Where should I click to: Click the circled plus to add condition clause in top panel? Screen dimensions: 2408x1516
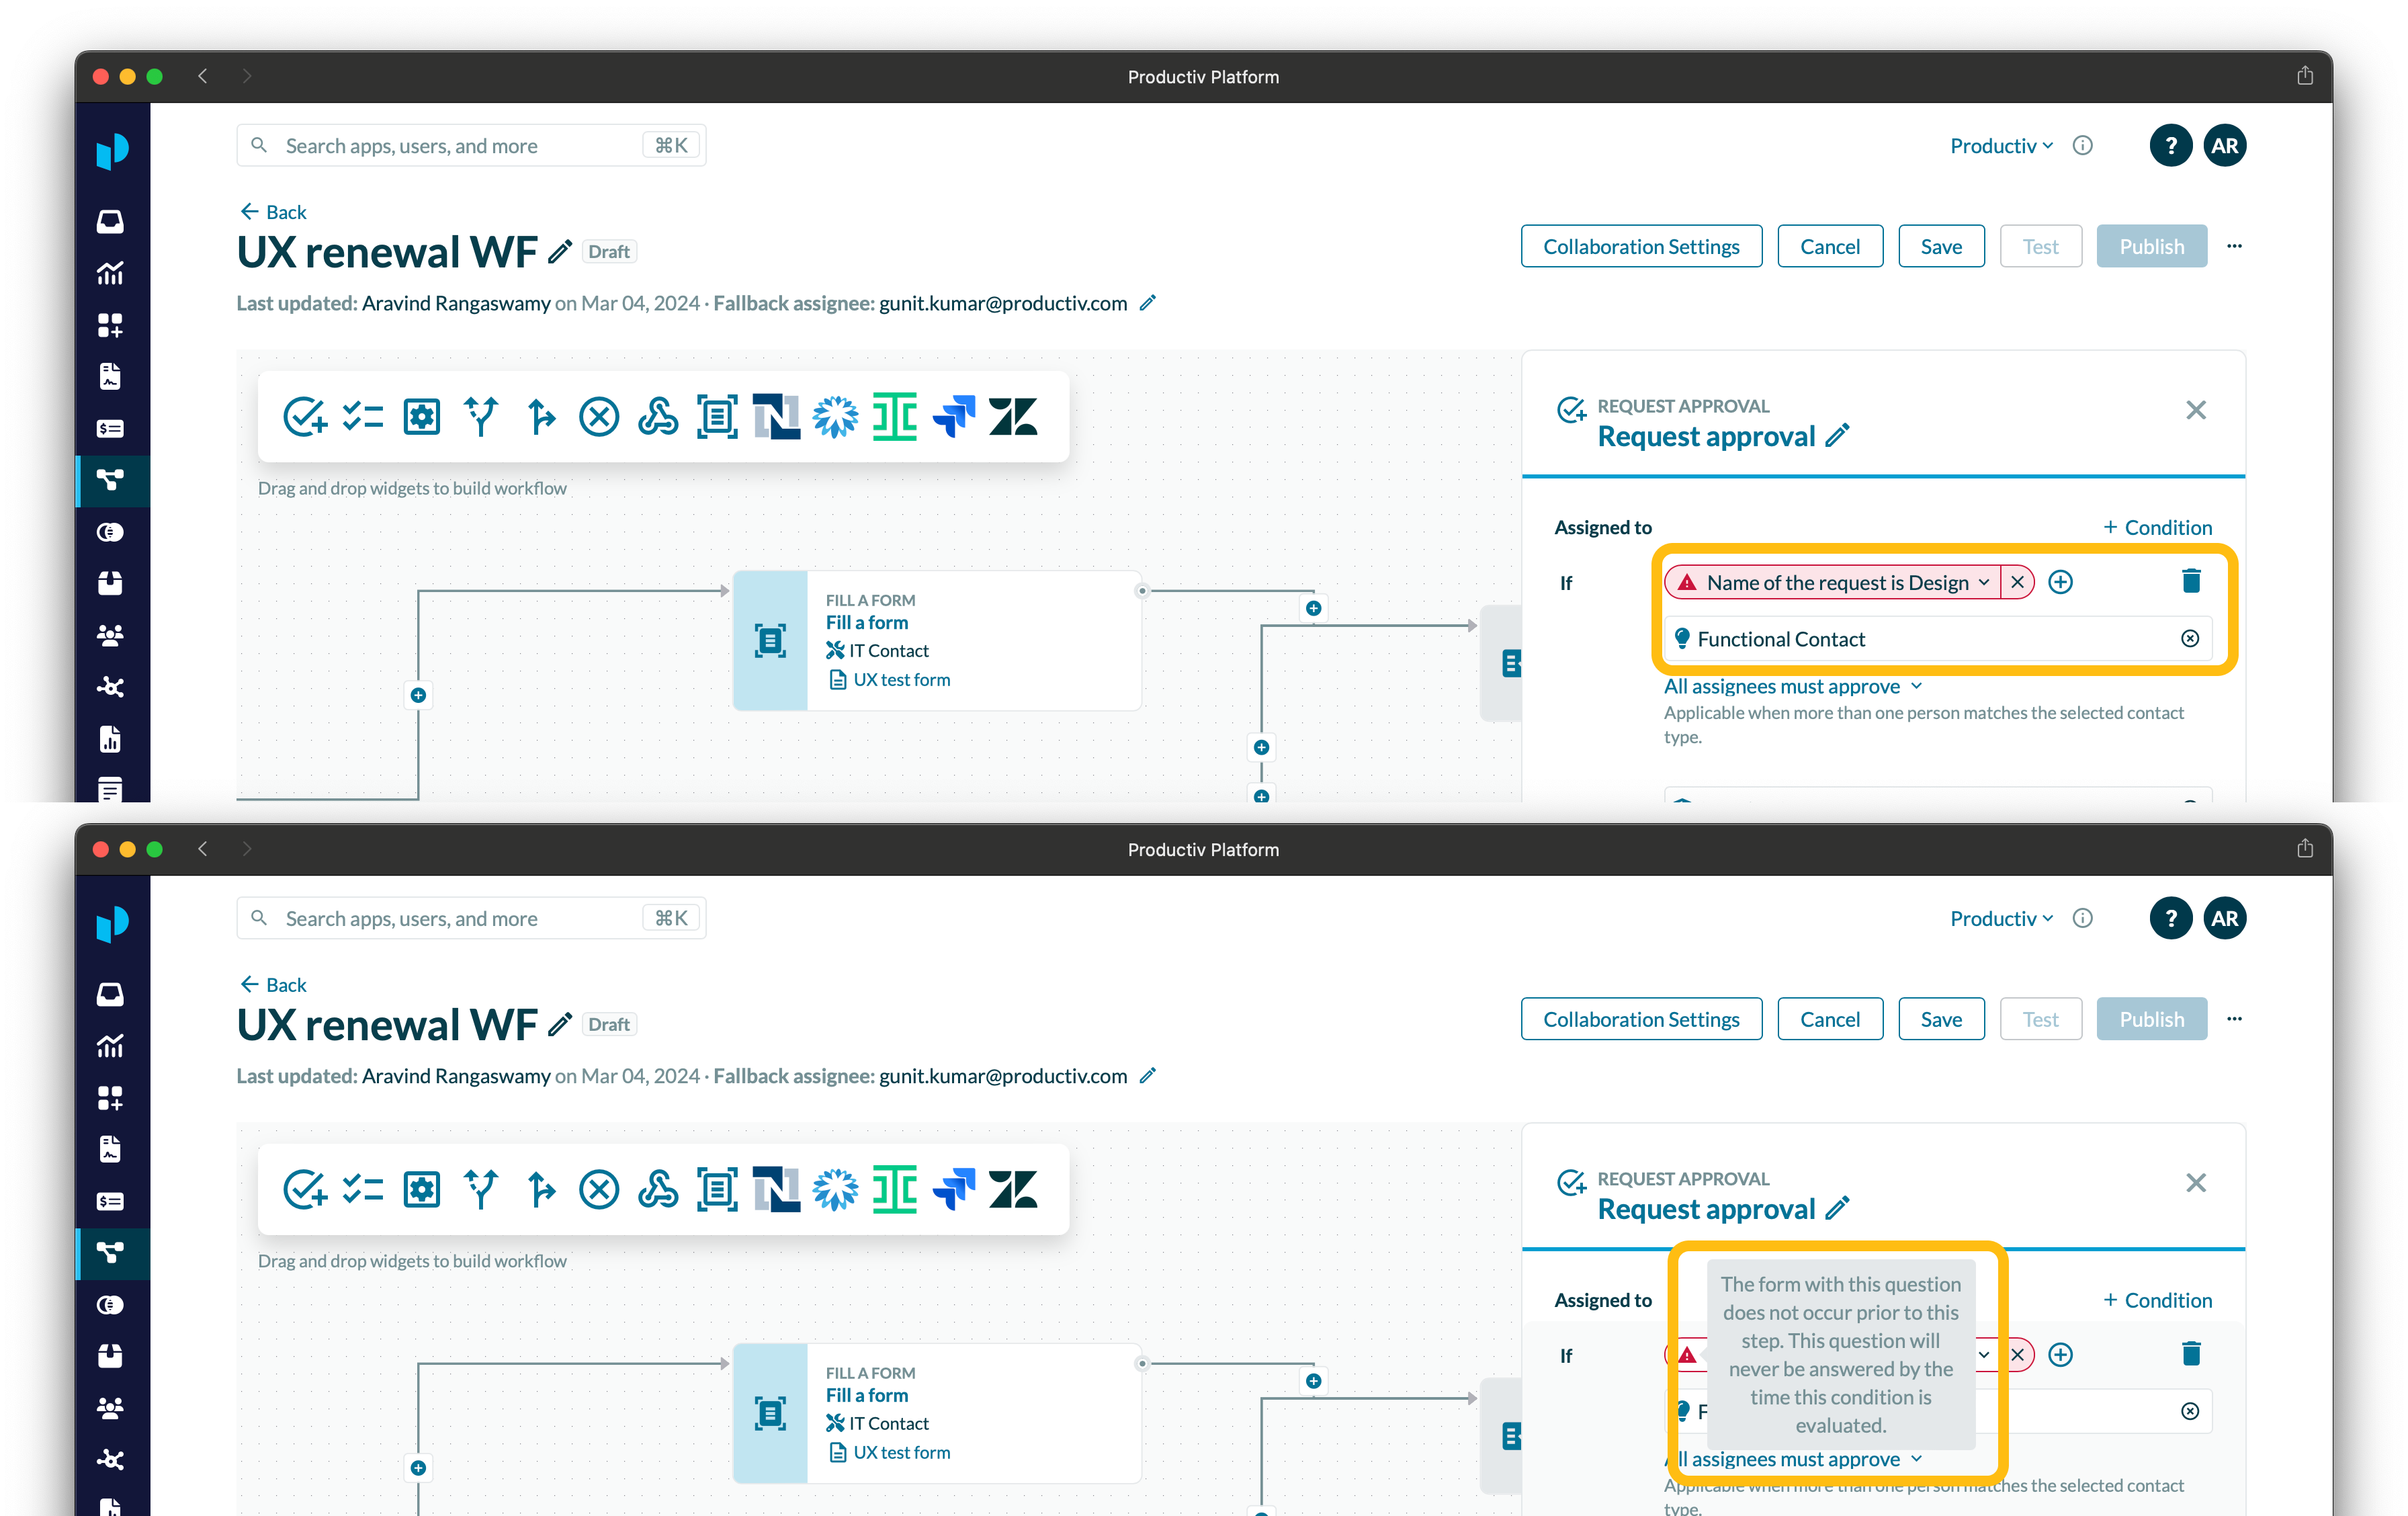coord(2060,582)
